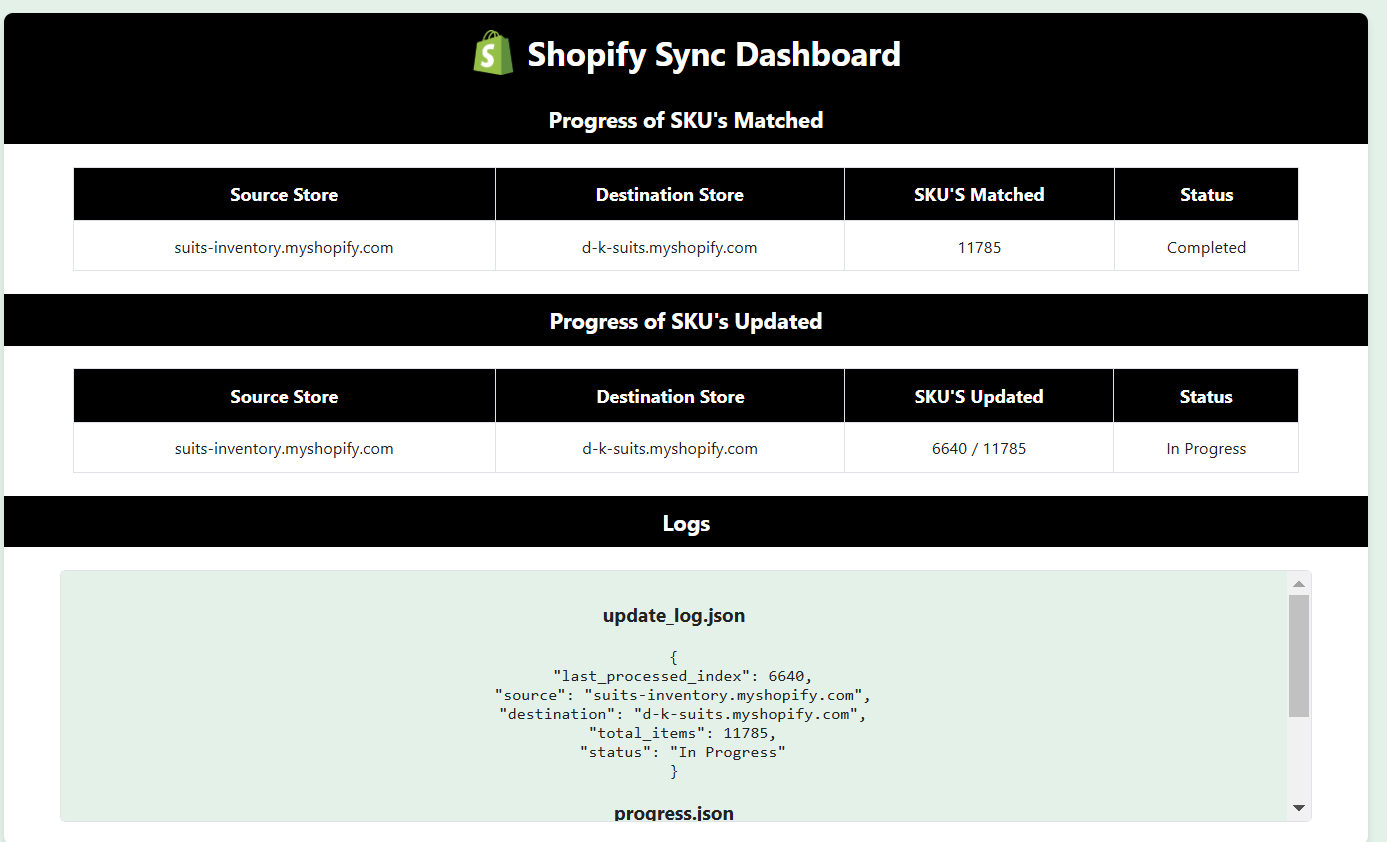Screen dimensions: 1387x842
Task: Click the Shopify bag logo
Action: pyautogui.click(x=493, y=52)
